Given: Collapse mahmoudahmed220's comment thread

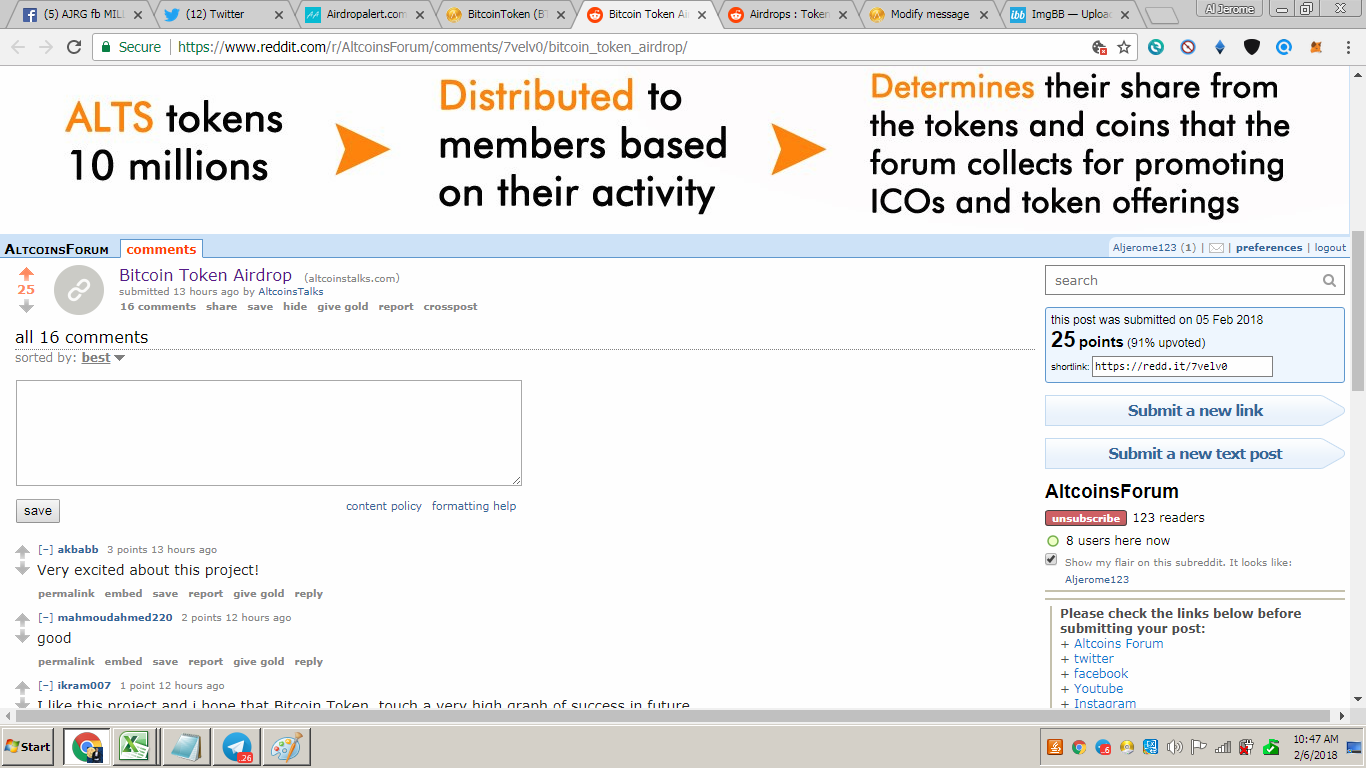Looking at the screenshot, I should (45, 618).
